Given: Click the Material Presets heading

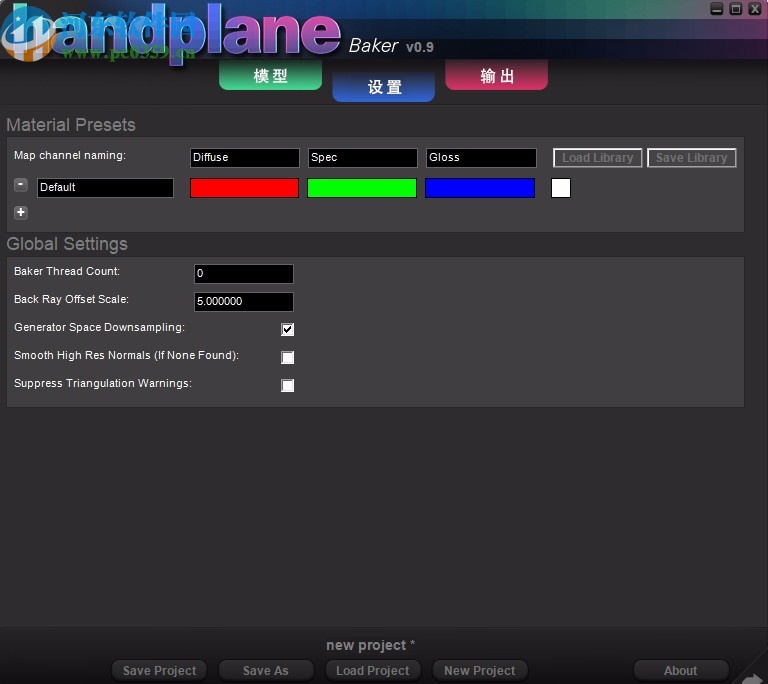Looking at the screenshot, I should click(71, 125).
